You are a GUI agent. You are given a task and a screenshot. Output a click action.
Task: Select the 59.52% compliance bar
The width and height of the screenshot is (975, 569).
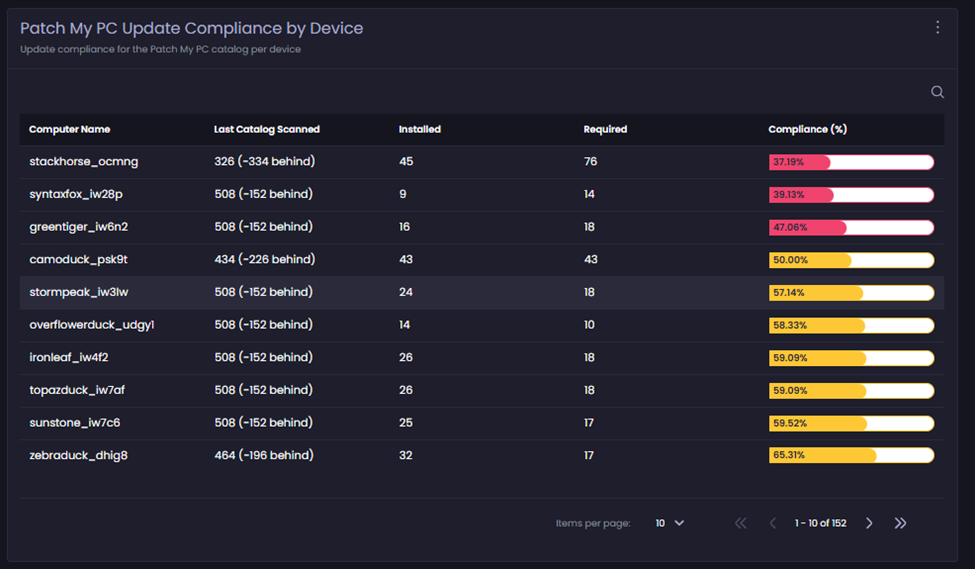pyautogui.click(x=851, y=423)
